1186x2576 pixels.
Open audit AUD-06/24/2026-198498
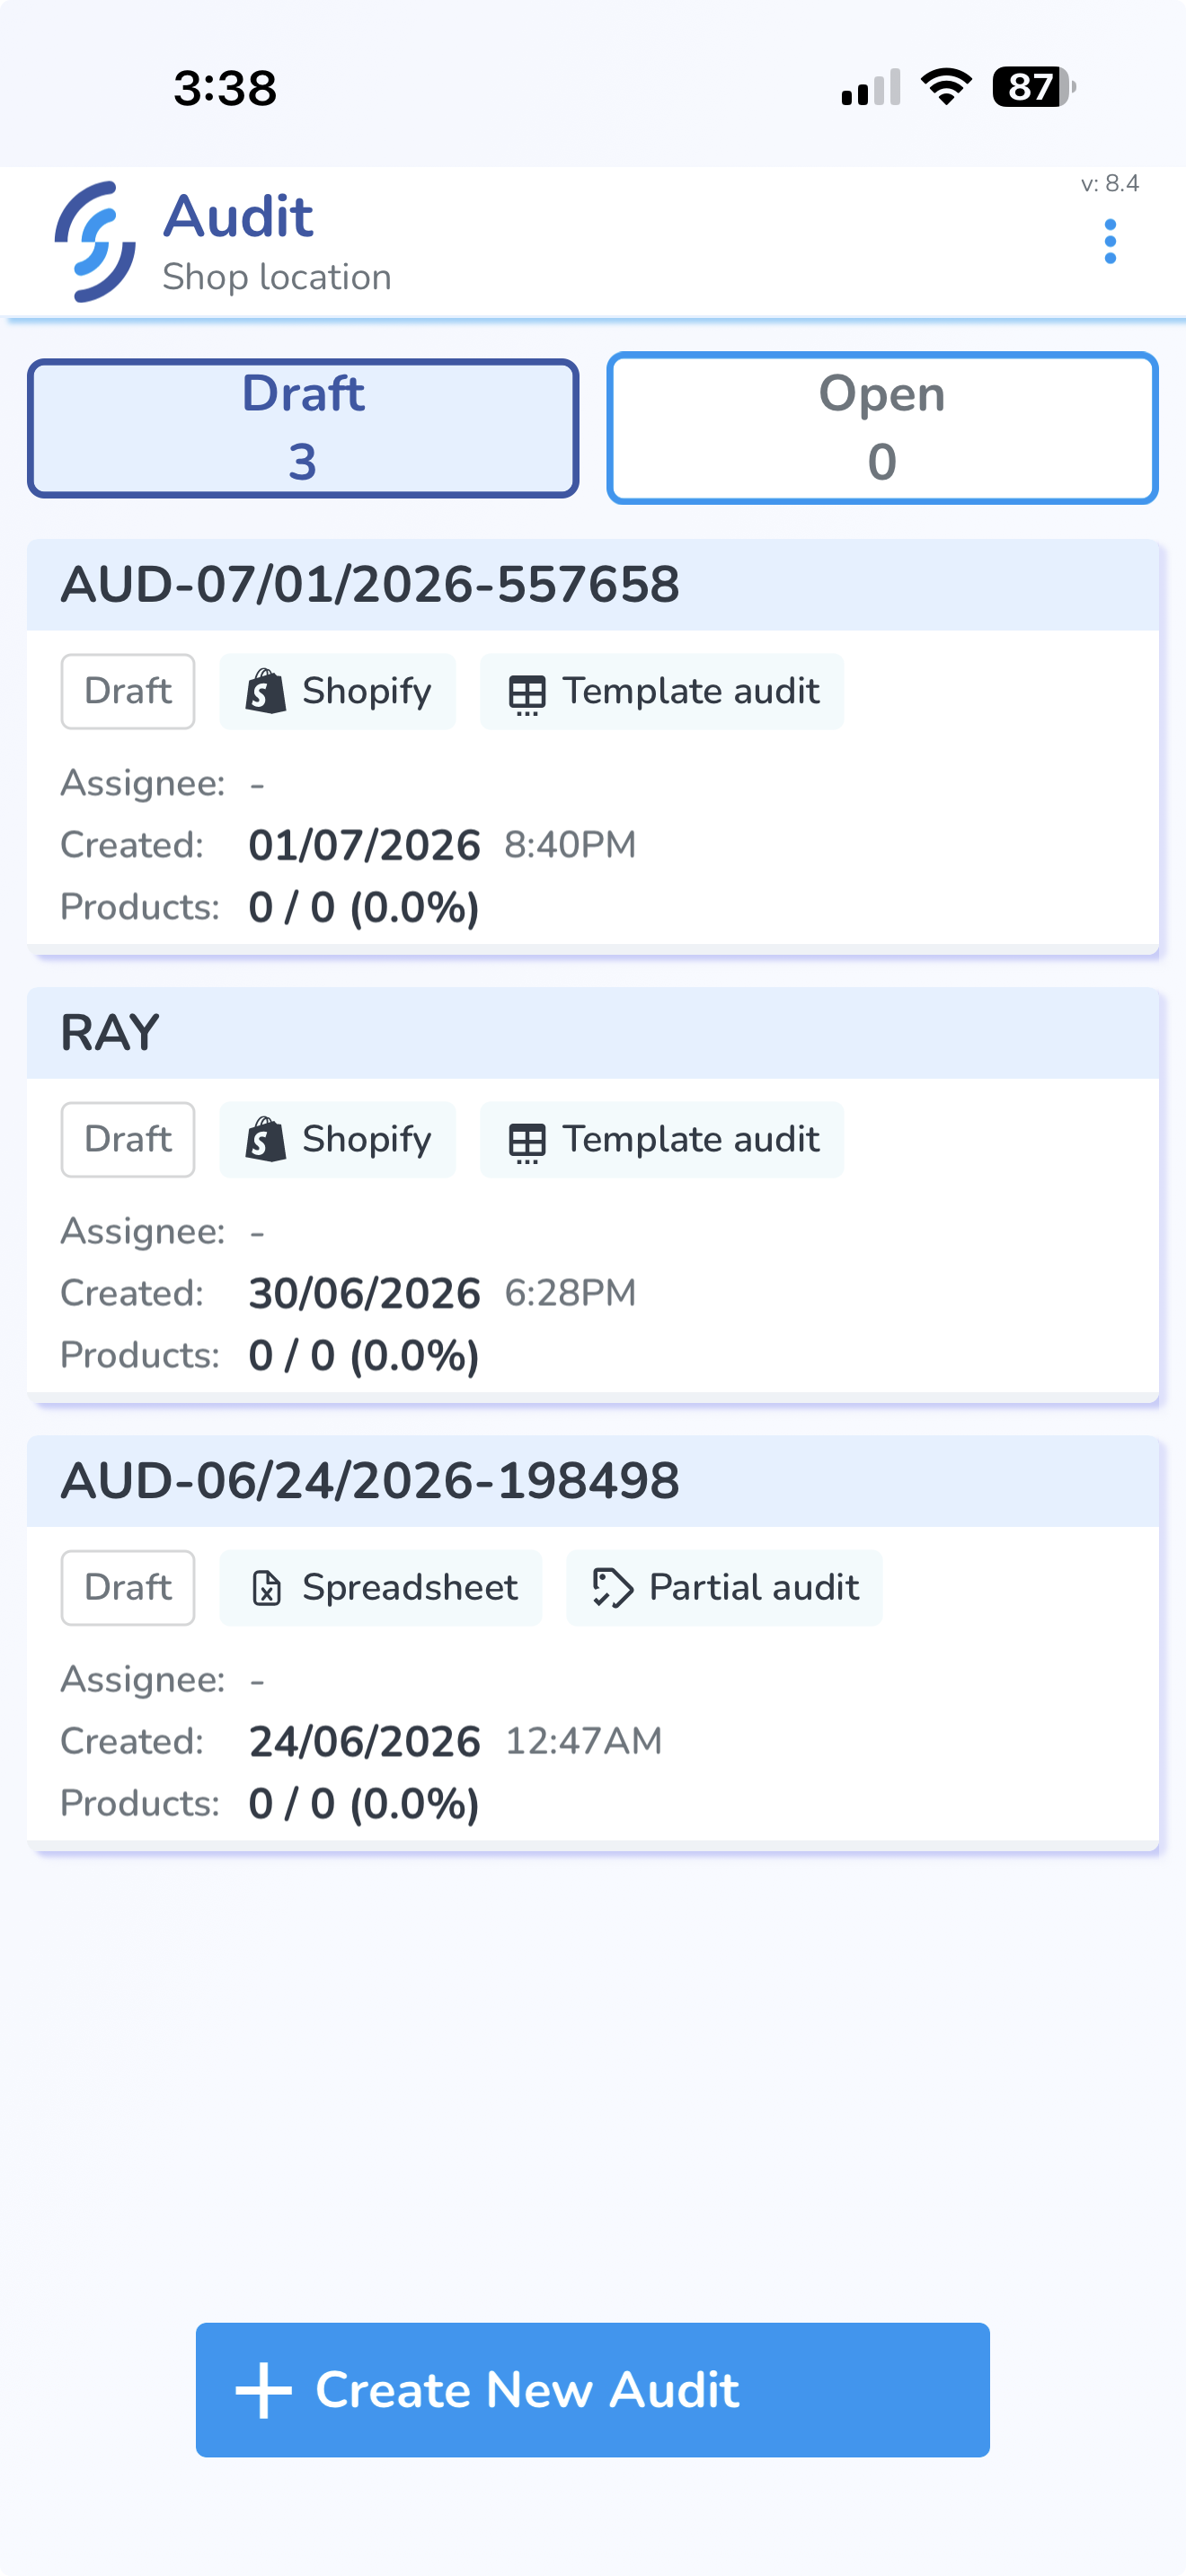click(593, 1643)
